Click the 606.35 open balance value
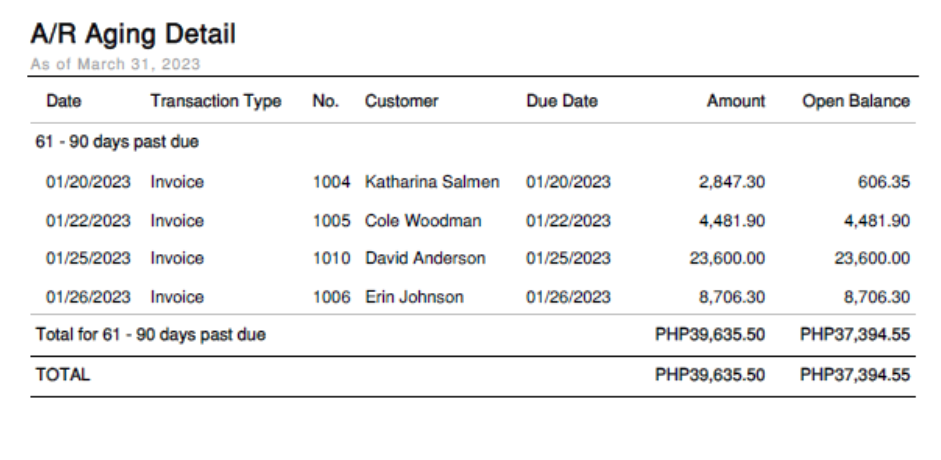Viewport: 941px width, 460px height. tap(884, 182)
